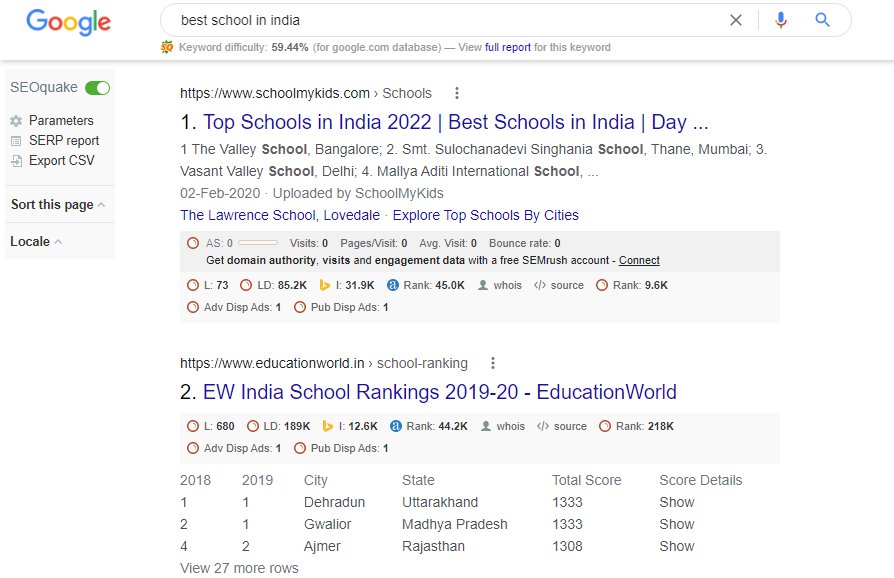Click Avg. Visit: 0 metric

[448, 243]
